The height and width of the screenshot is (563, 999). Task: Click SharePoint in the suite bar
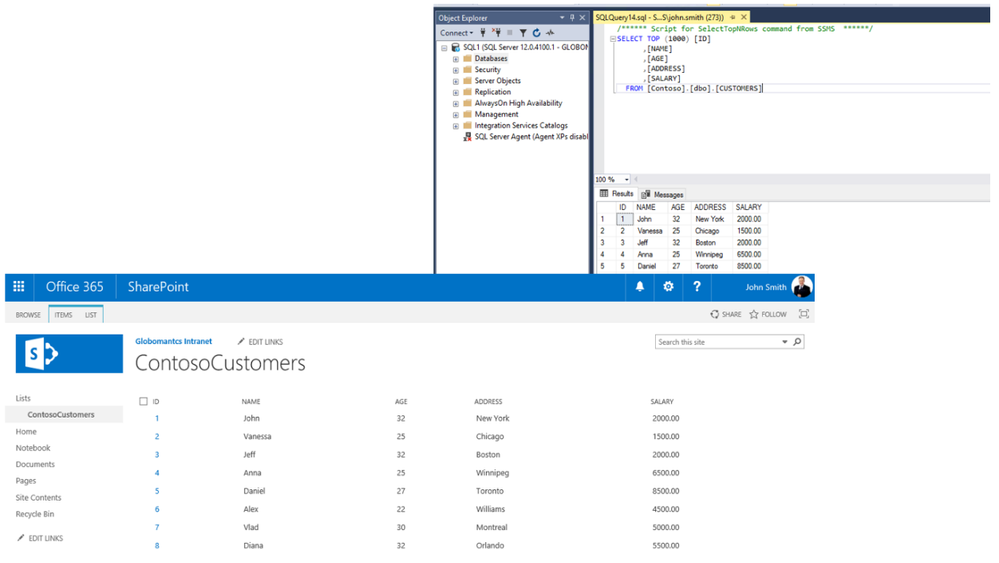(158, 287)
